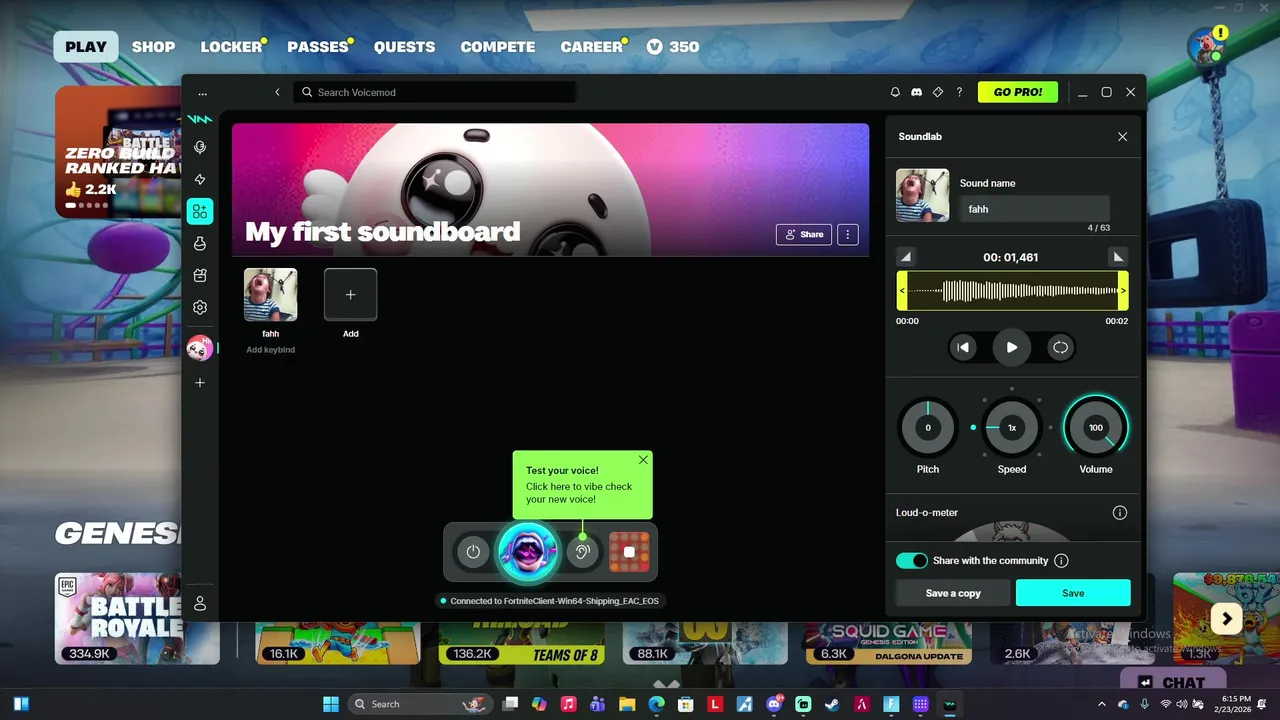Open Share with the community info icon
Viewport: 1280px width, 720px height.
coord(1061,561)
